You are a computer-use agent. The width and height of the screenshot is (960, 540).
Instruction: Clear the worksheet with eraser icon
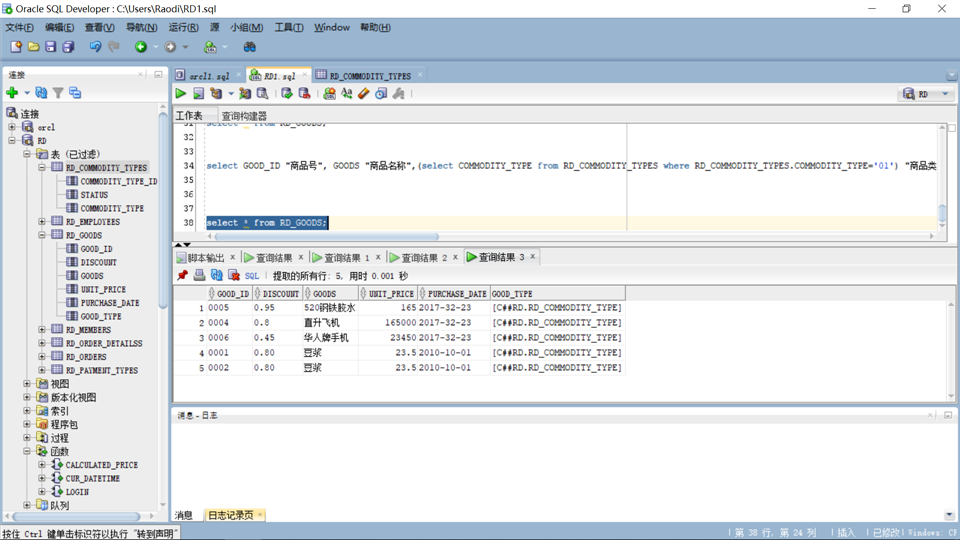click(x=364, y=93)
